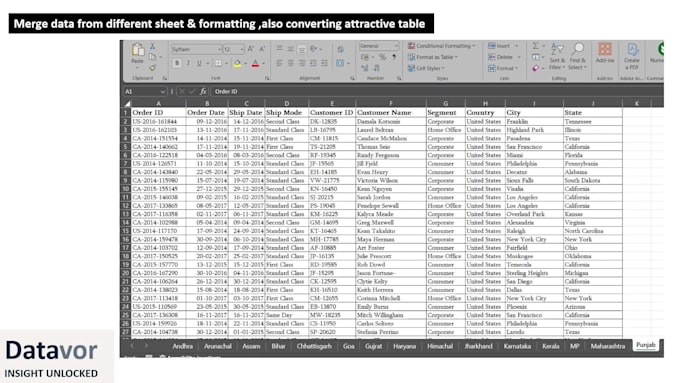Click the Decrease Decimal icon

coord(376,68)
